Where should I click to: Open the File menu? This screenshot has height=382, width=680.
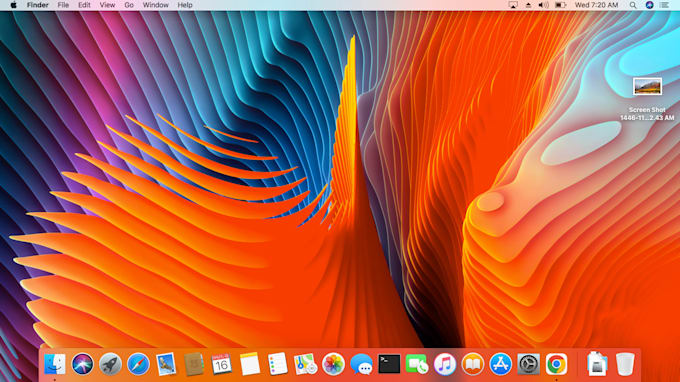point(63,5)
